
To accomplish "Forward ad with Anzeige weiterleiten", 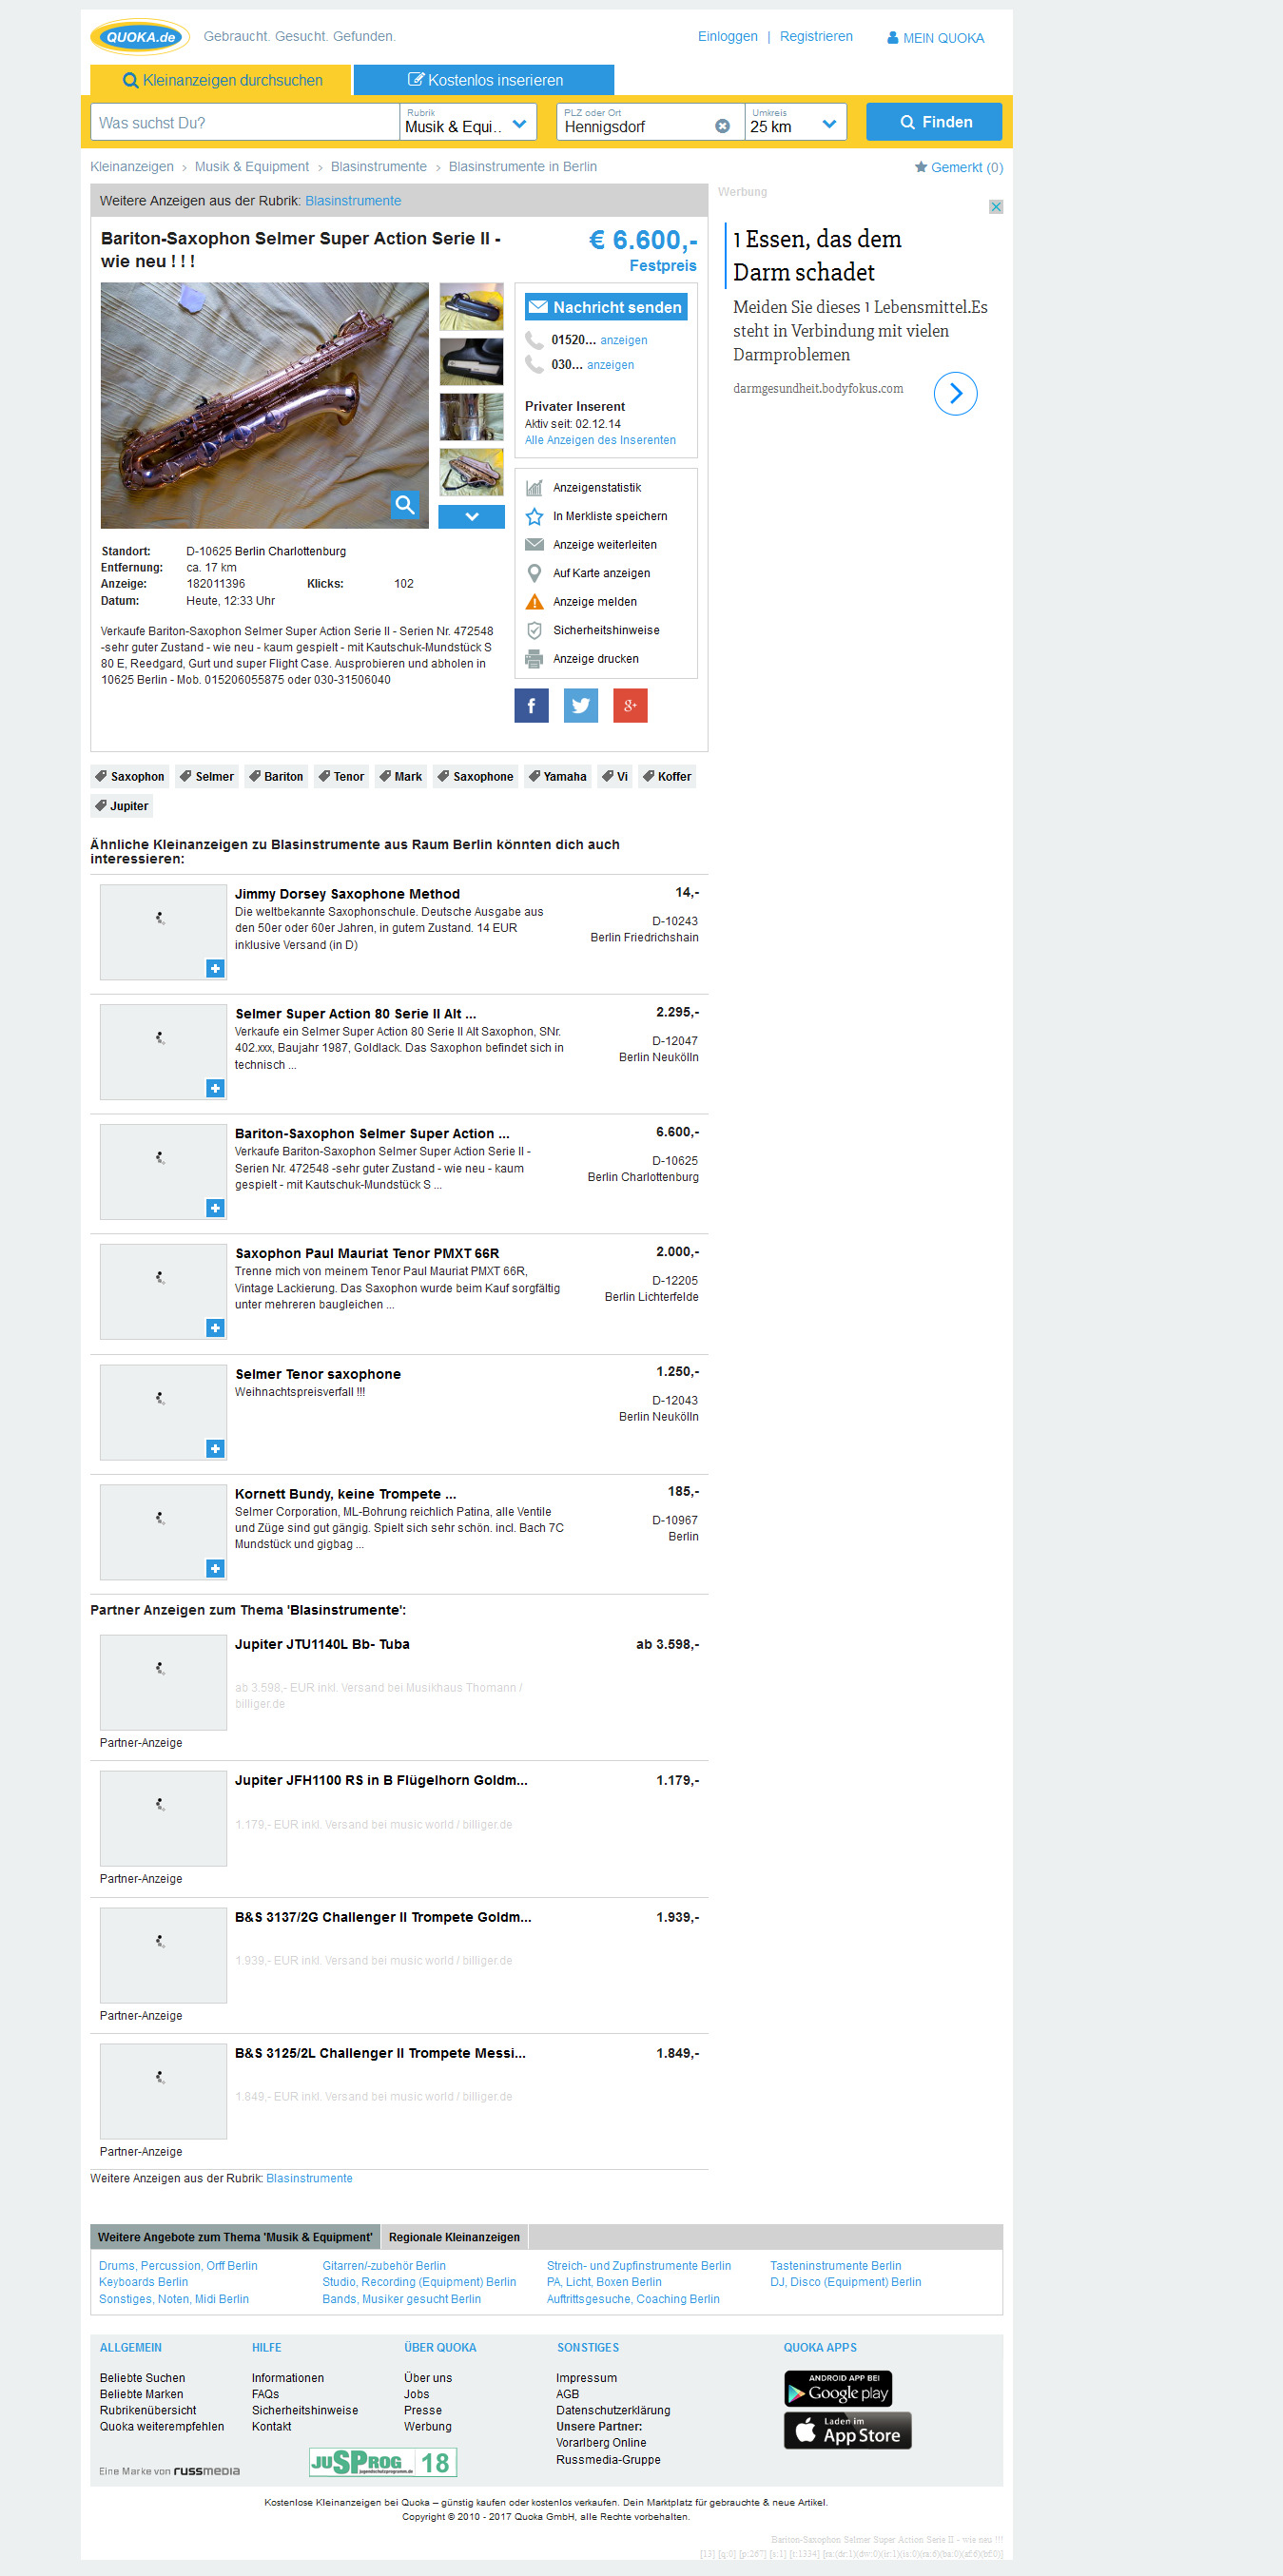I will (592, 545).
